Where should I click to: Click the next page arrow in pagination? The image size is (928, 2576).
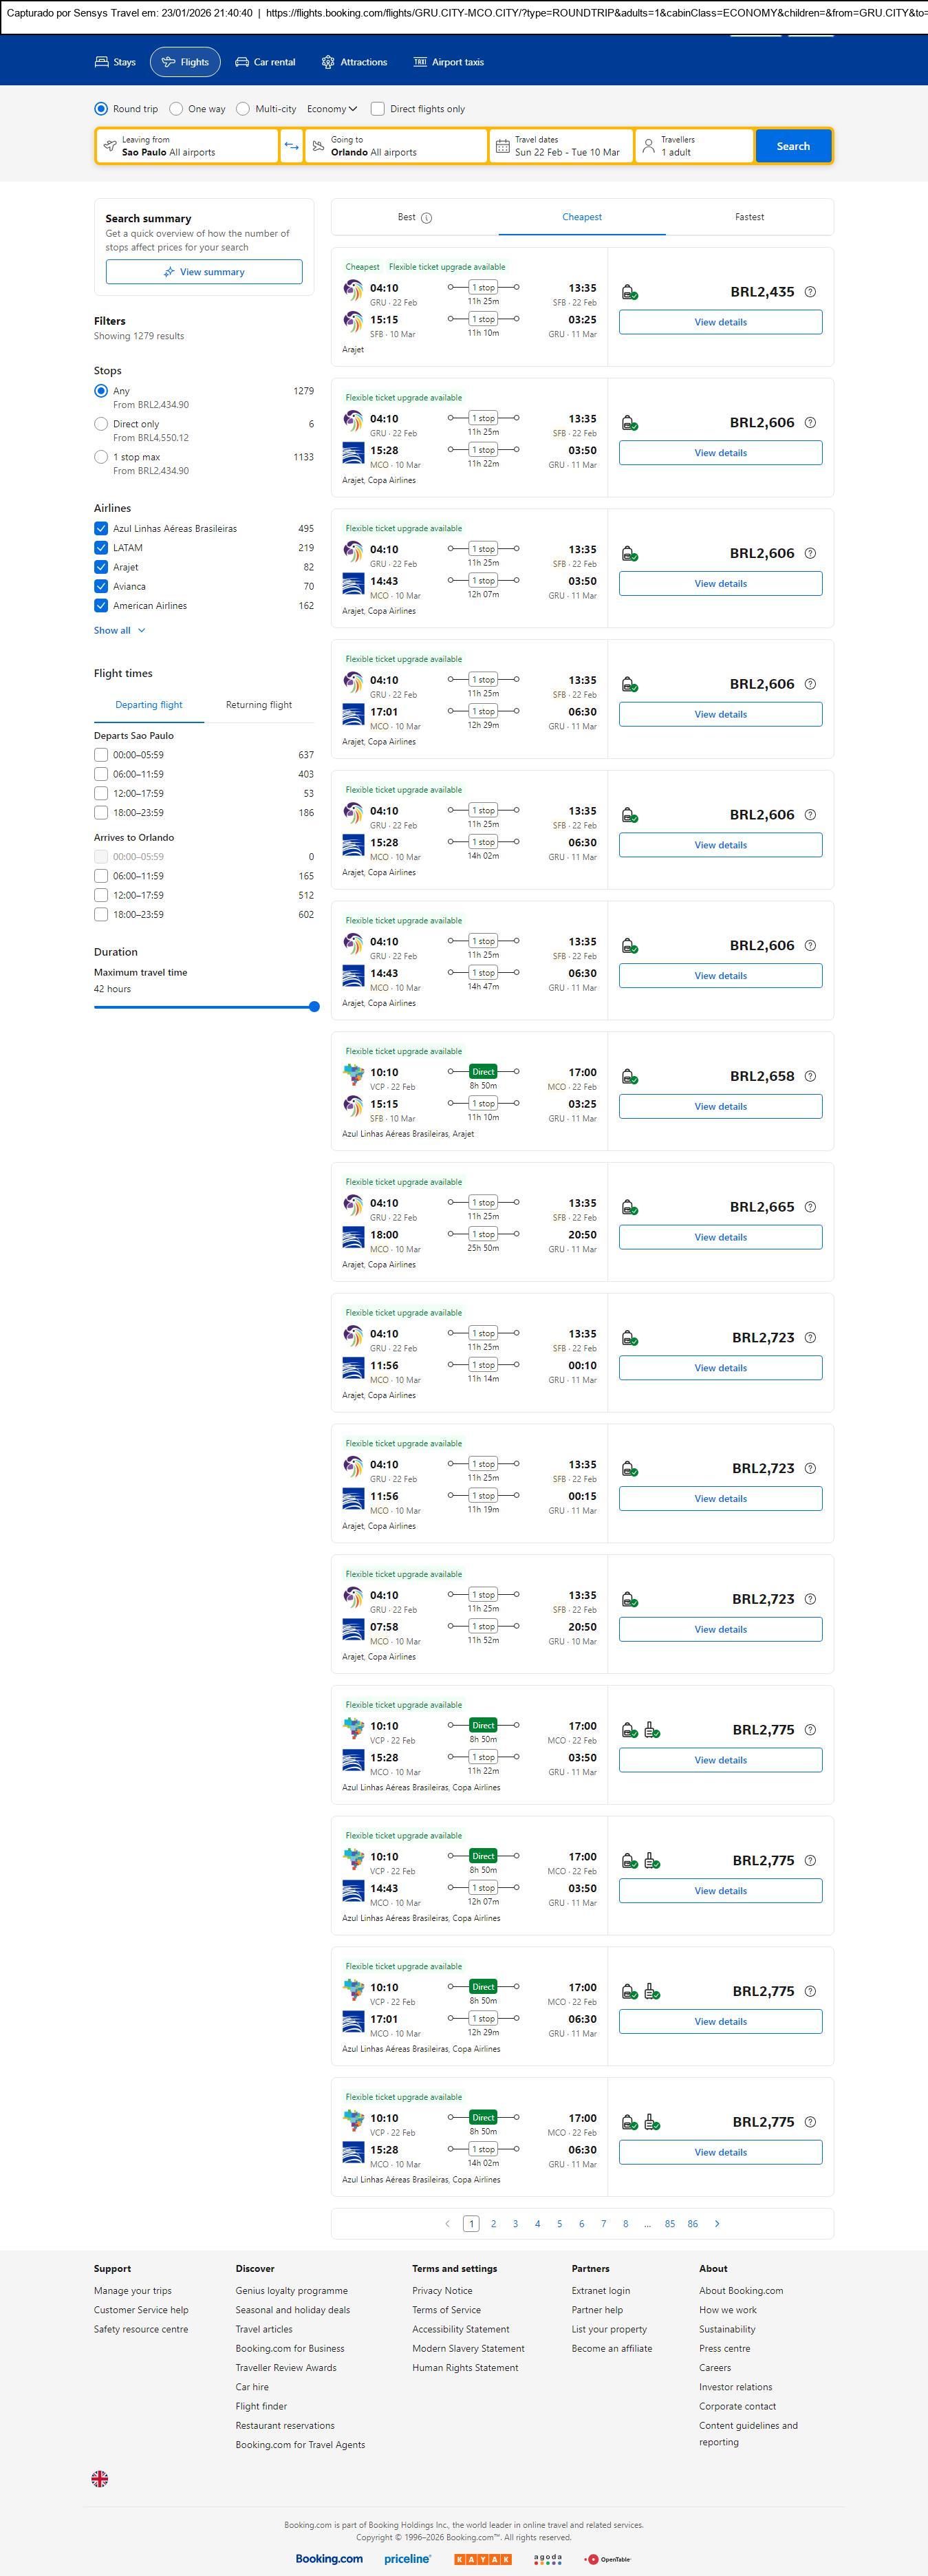tap(717, 2223)
